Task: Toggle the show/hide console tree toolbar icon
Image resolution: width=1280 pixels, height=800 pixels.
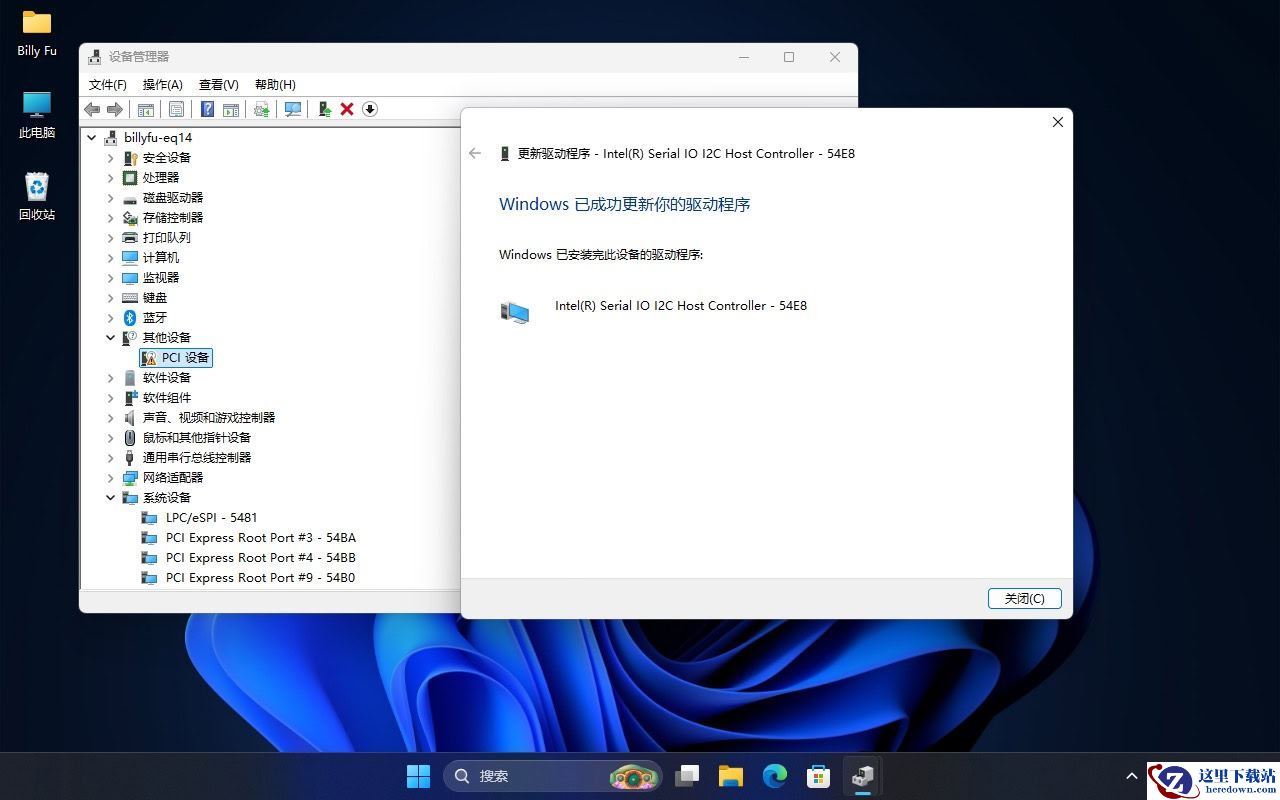Action: click(x=146, y=109)
